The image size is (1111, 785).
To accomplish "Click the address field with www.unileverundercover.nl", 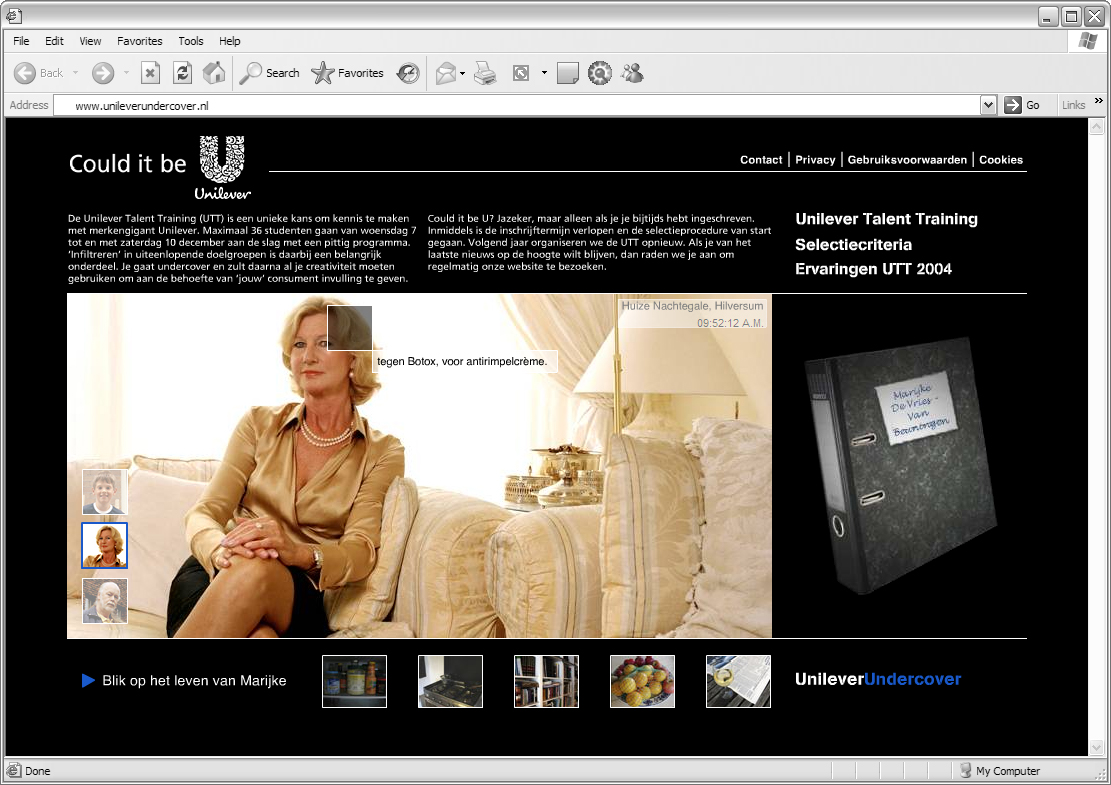I will (x=517, y=106).
